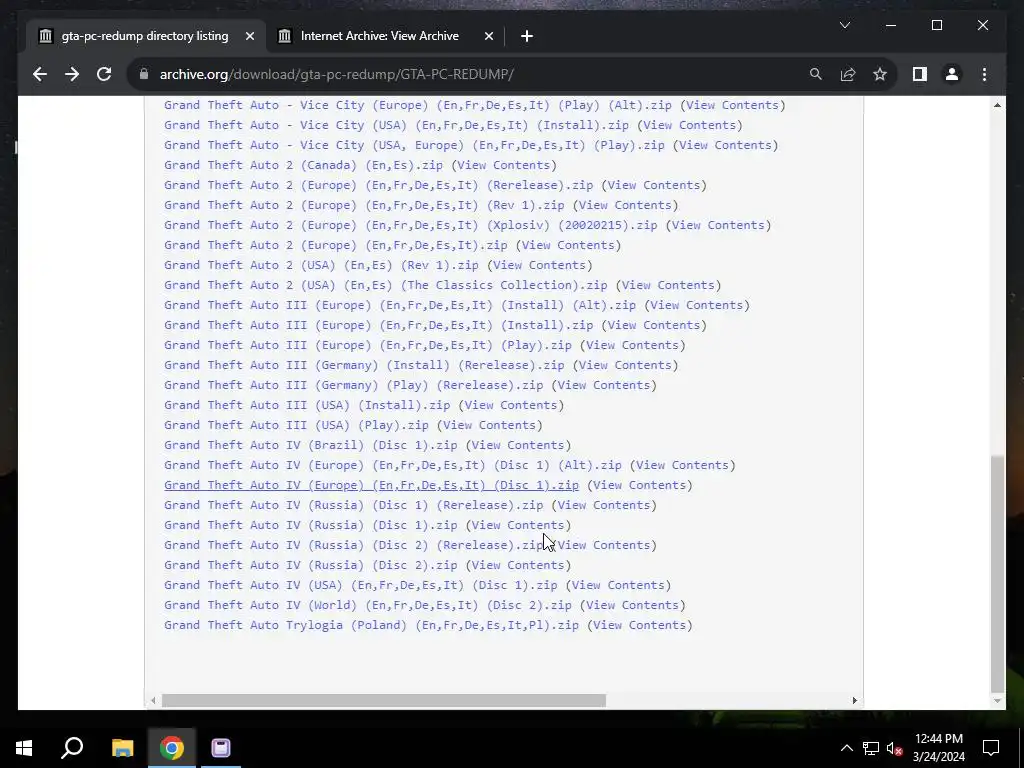Download underlined GTA IV (Europe) (Disc 1).zip
This screenshot has width=1024, height=768.
(x=371, y=485)
